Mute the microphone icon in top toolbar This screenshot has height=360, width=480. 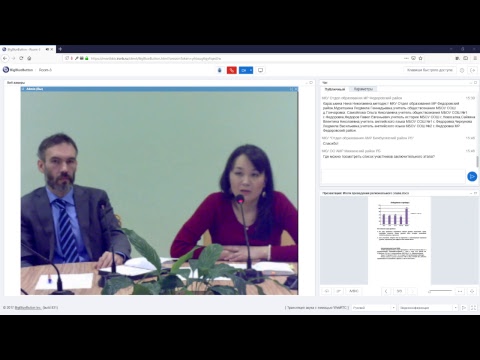(219, 70)
